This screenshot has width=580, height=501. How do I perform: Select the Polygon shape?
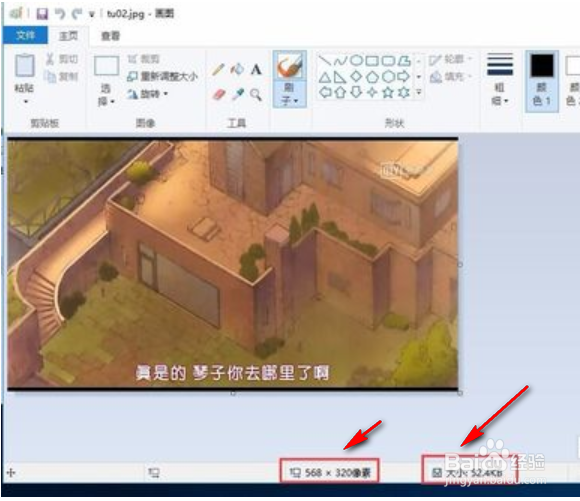404,61
